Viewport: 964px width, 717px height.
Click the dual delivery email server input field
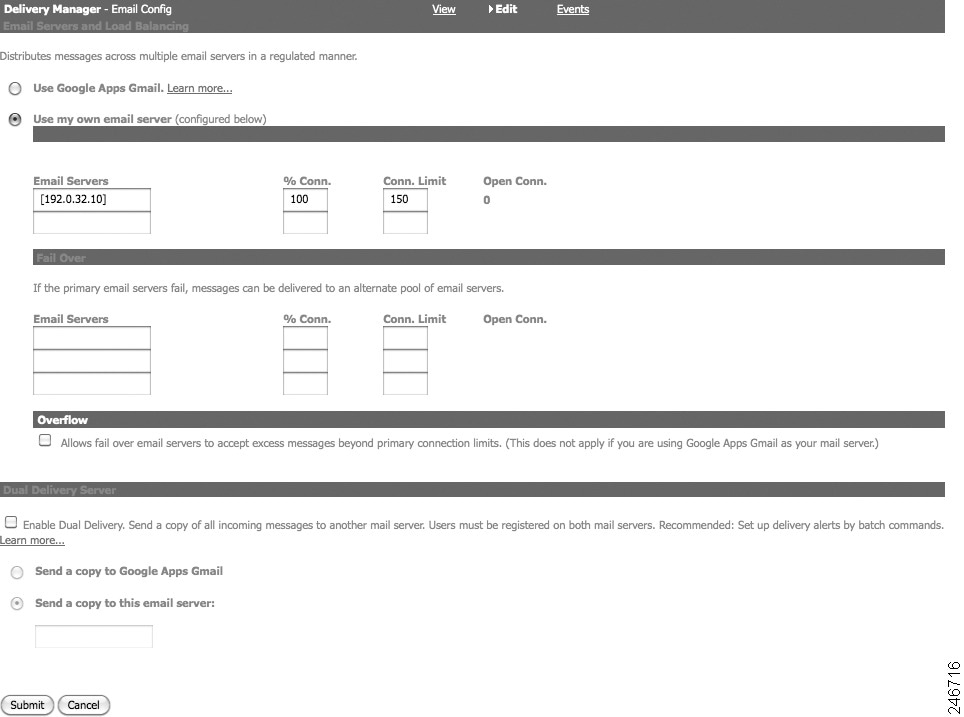93,636
